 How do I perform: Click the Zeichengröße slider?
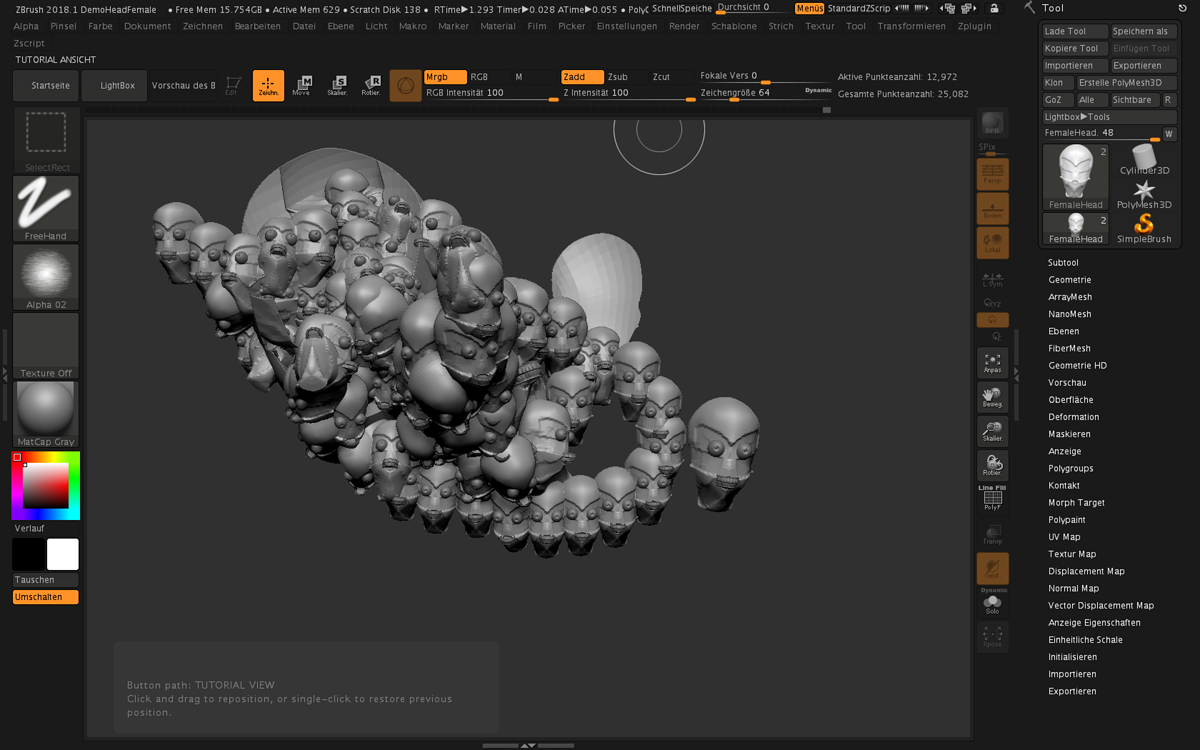point(765,93)
